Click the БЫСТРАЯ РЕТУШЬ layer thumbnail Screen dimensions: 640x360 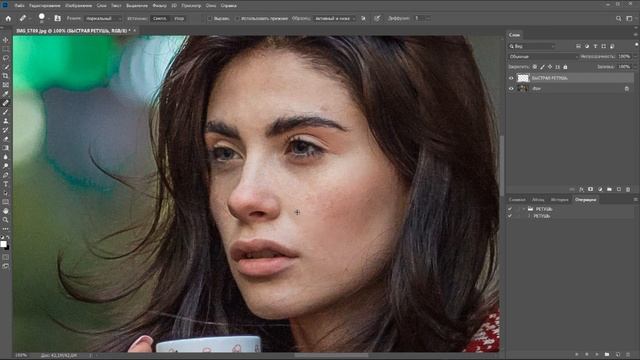point(523,78)
